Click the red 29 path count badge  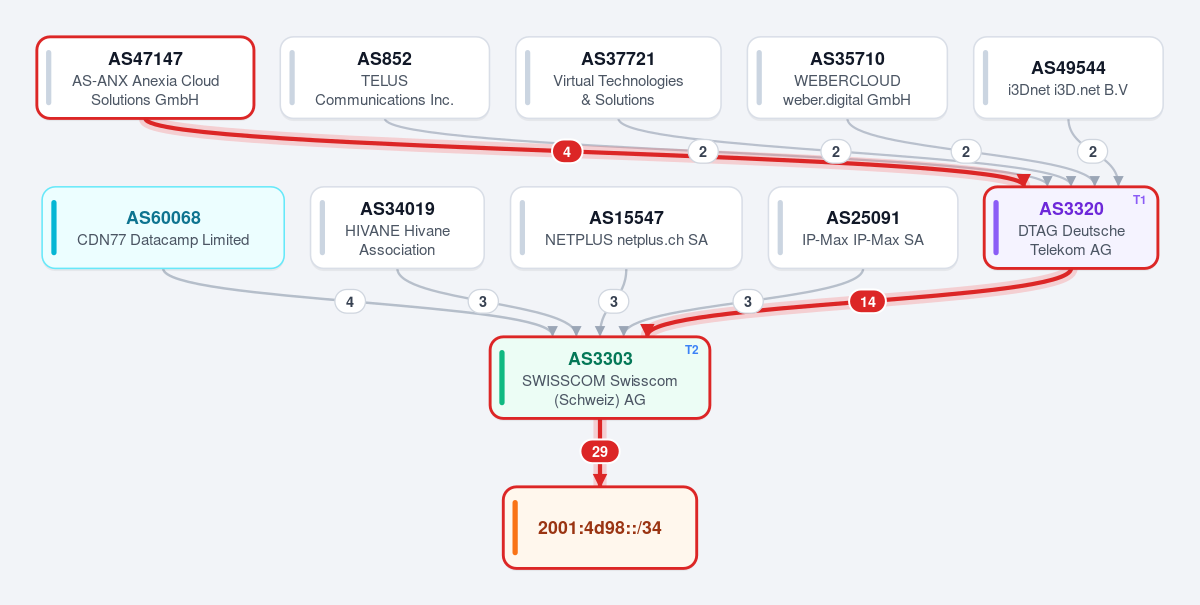[x=600, y=452]
